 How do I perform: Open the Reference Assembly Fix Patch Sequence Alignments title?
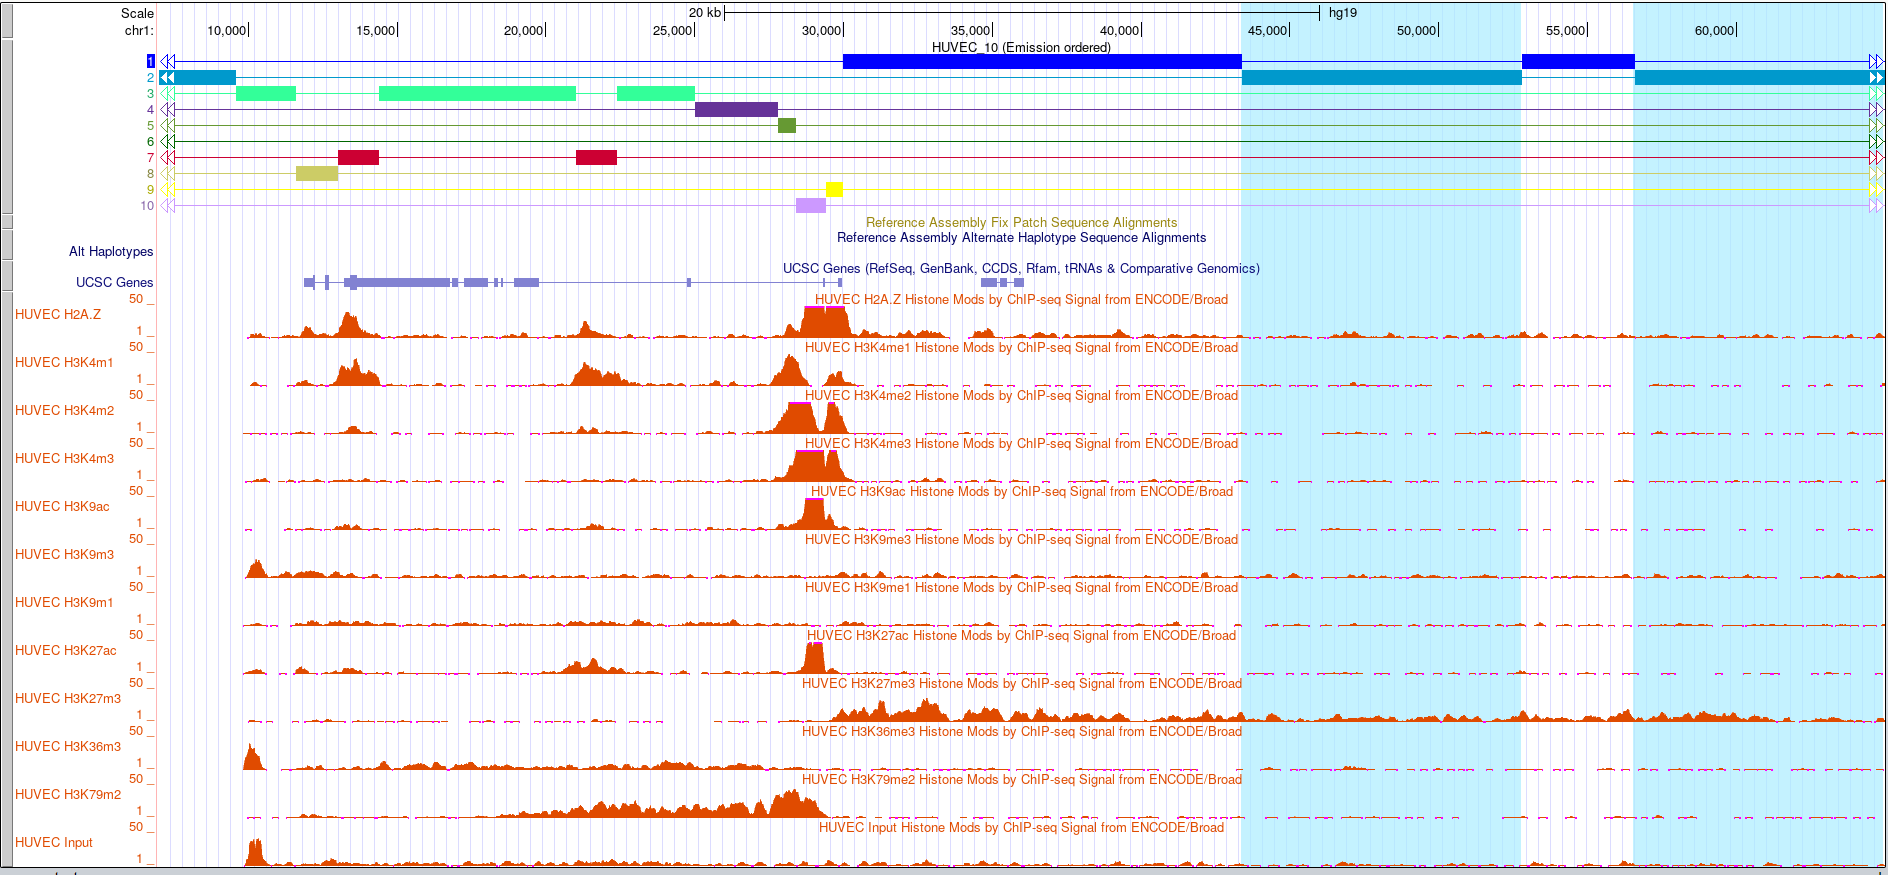pos(1021,223)
